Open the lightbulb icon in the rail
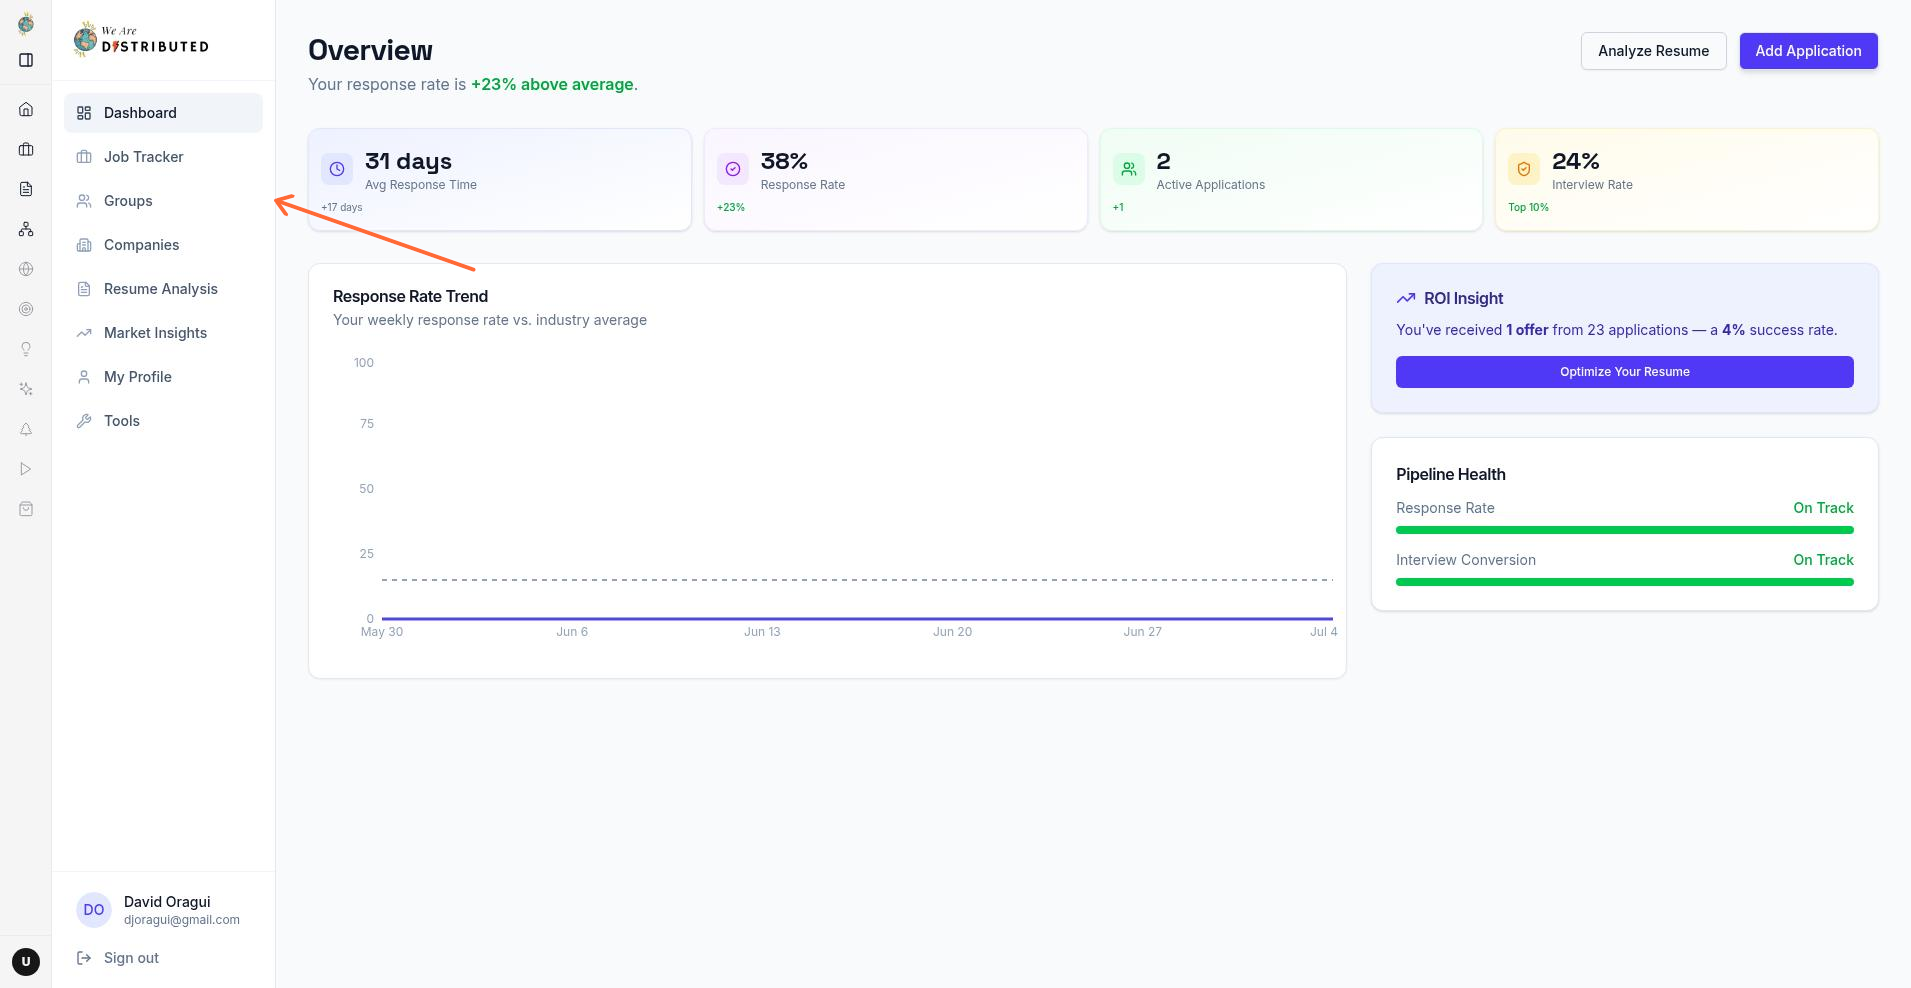Viewport: 1911px width, 988px height. (26, 349)
